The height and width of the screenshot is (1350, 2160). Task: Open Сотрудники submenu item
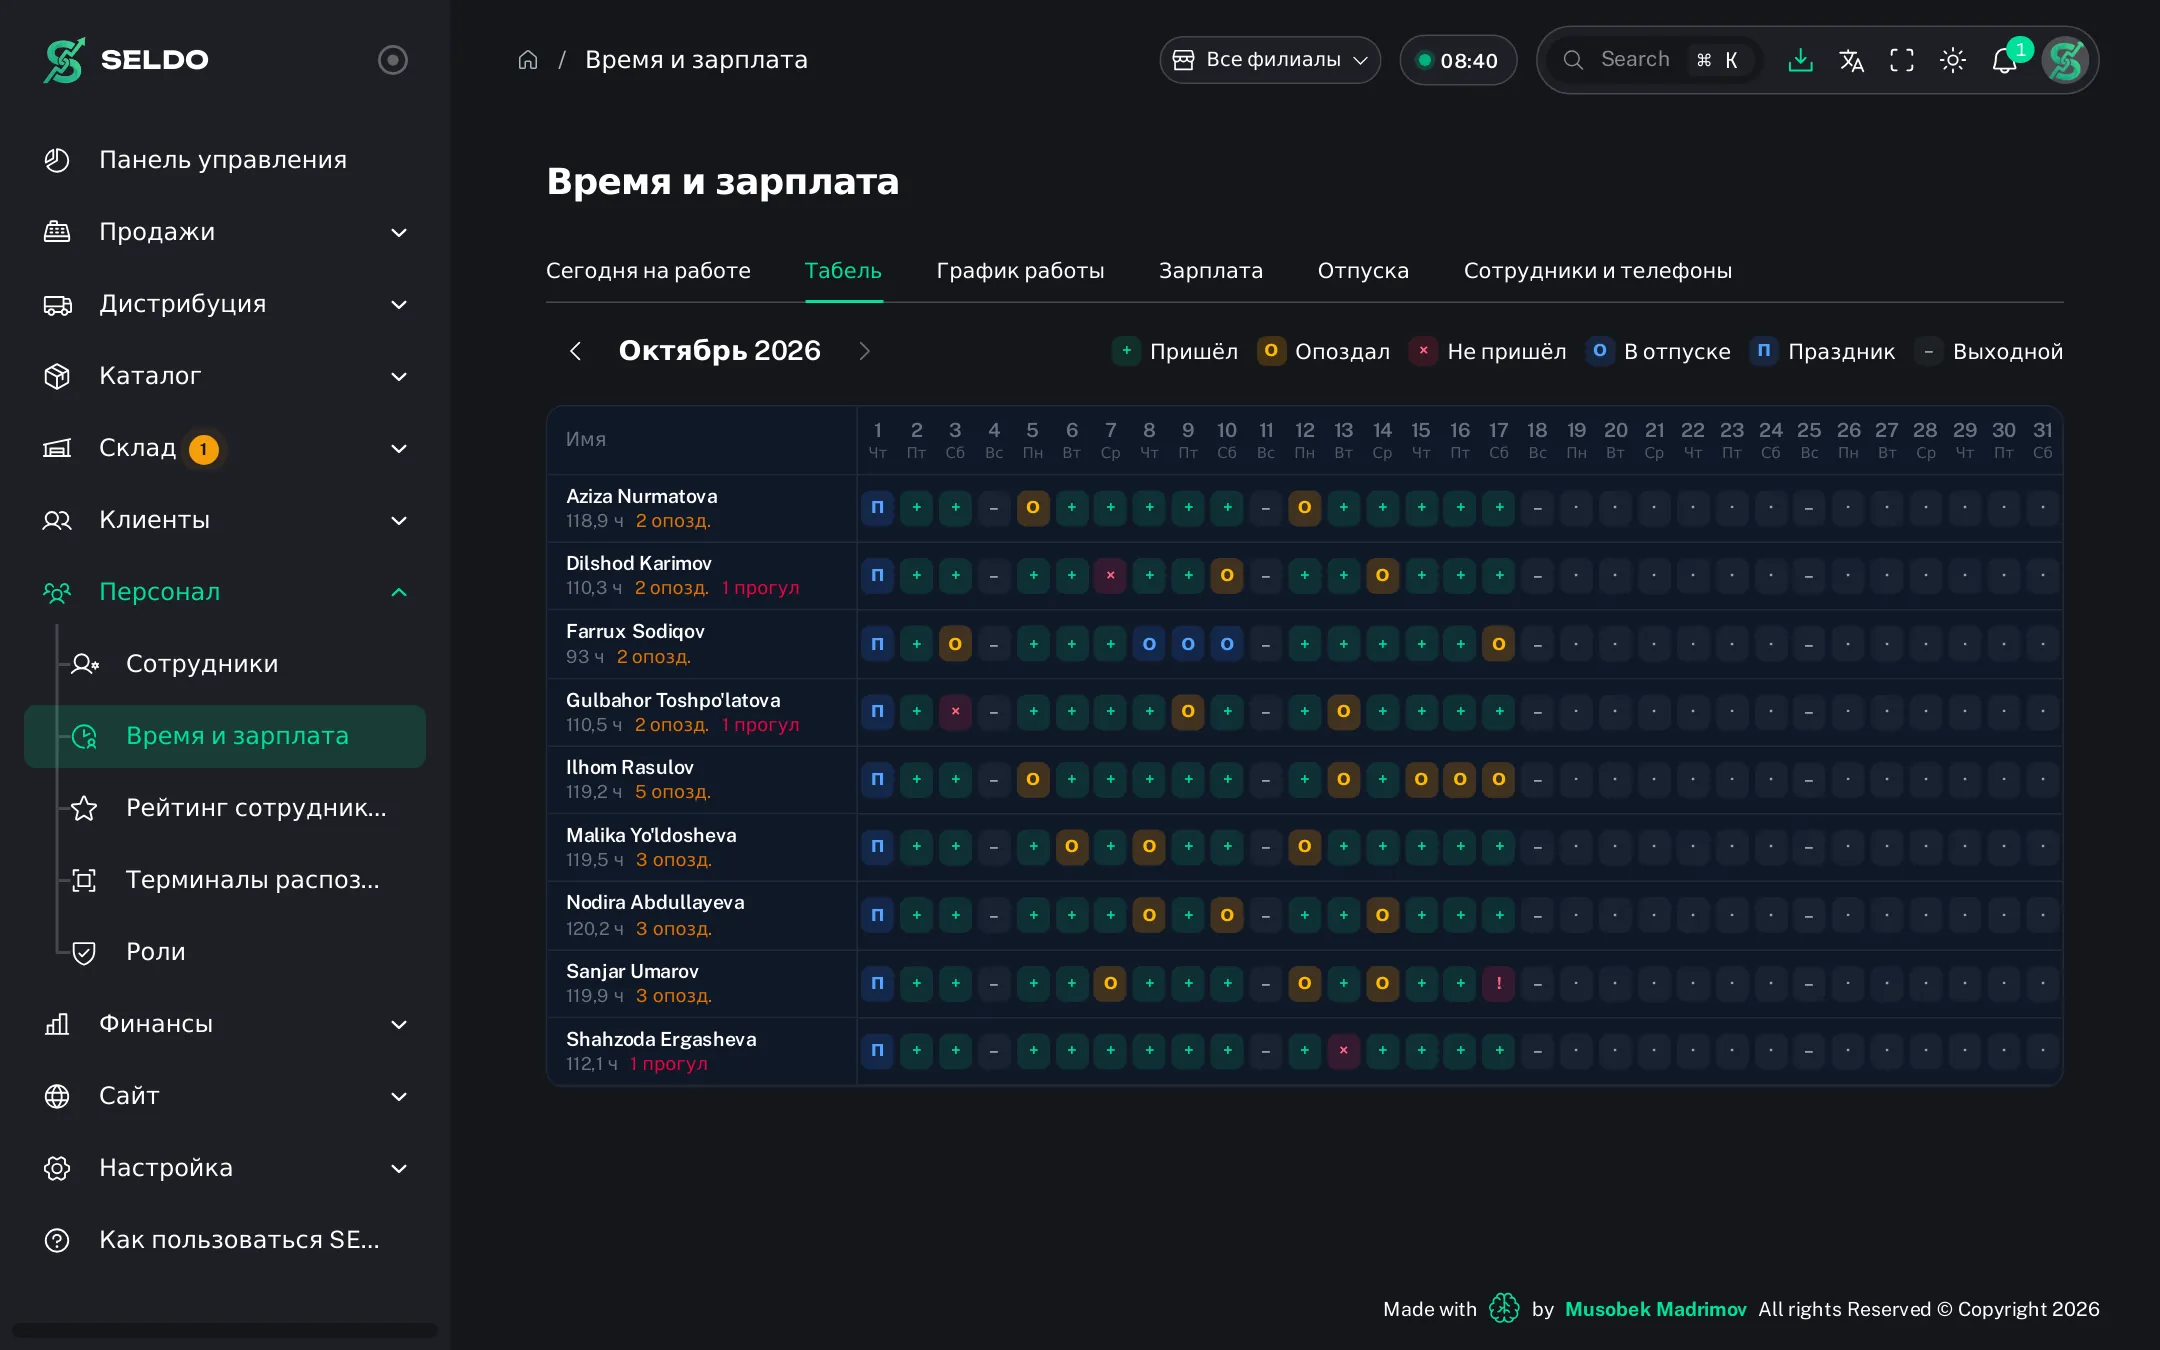pyautogui.click(x=225, y=664)
